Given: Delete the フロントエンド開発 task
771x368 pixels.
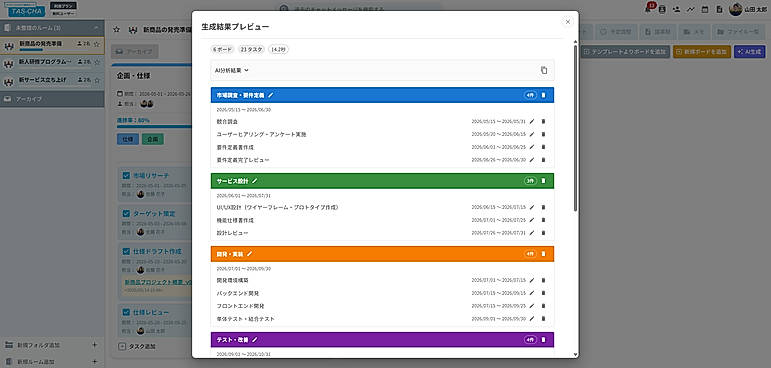Looking at the screenshot, I should coord(543,306).
